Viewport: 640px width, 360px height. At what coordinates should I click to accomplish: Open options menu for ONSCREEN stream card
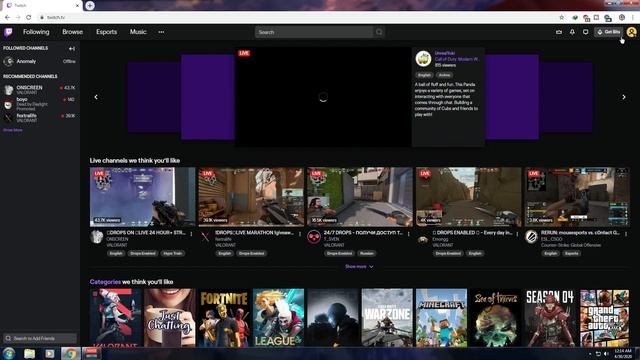tap(191, 234)
